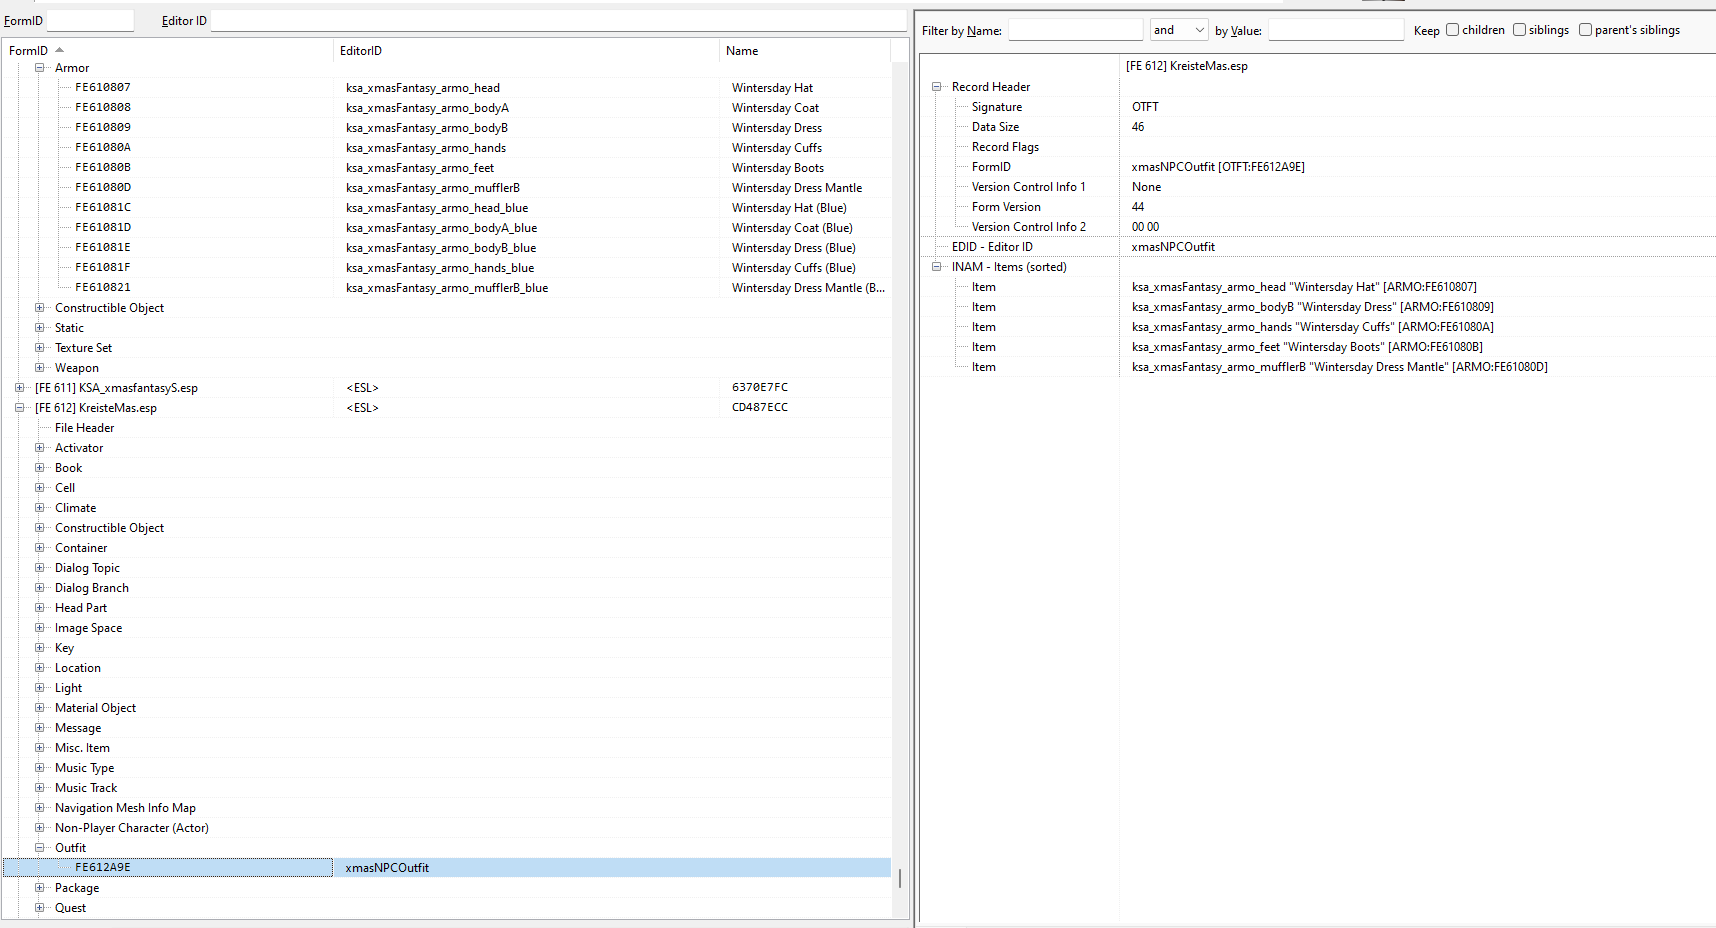The height and width of the screenshot is (928, 1716).
Task: Select the Dialog Topic group
Action: 87,568
